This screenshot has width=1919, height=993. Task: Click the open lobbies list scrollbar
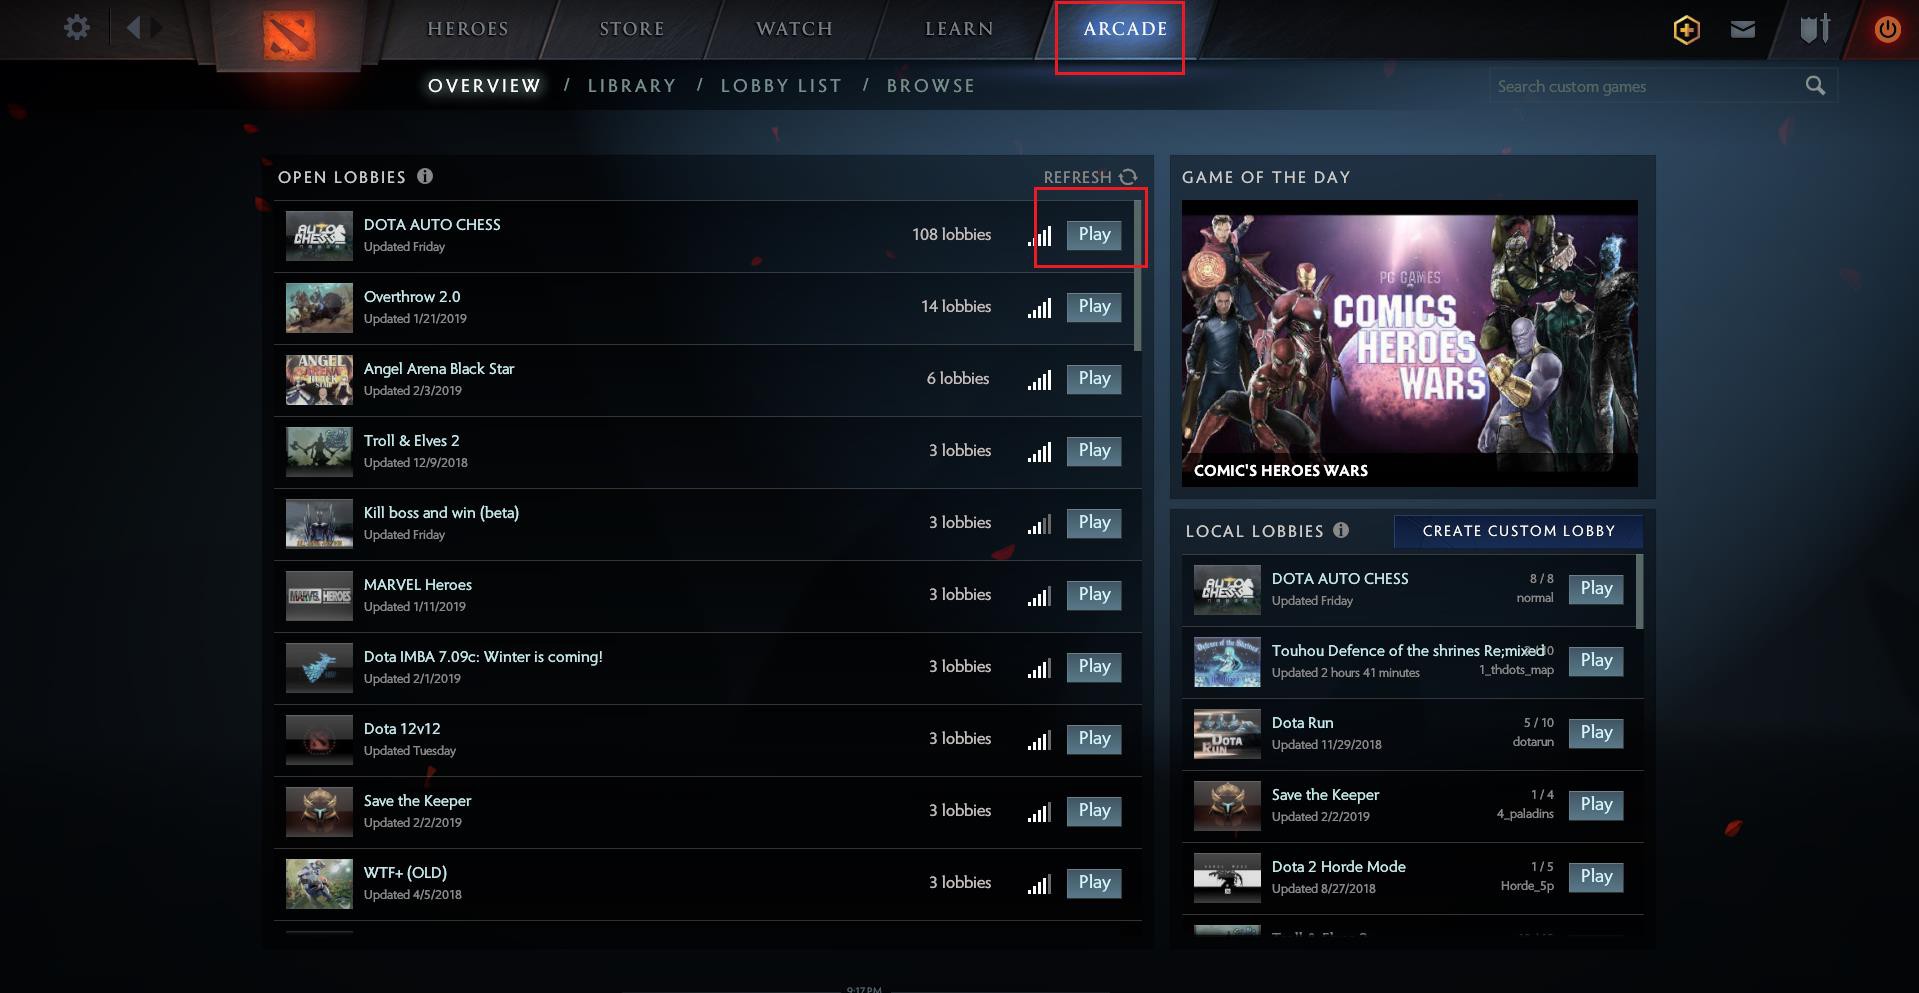pos(1138,276)
